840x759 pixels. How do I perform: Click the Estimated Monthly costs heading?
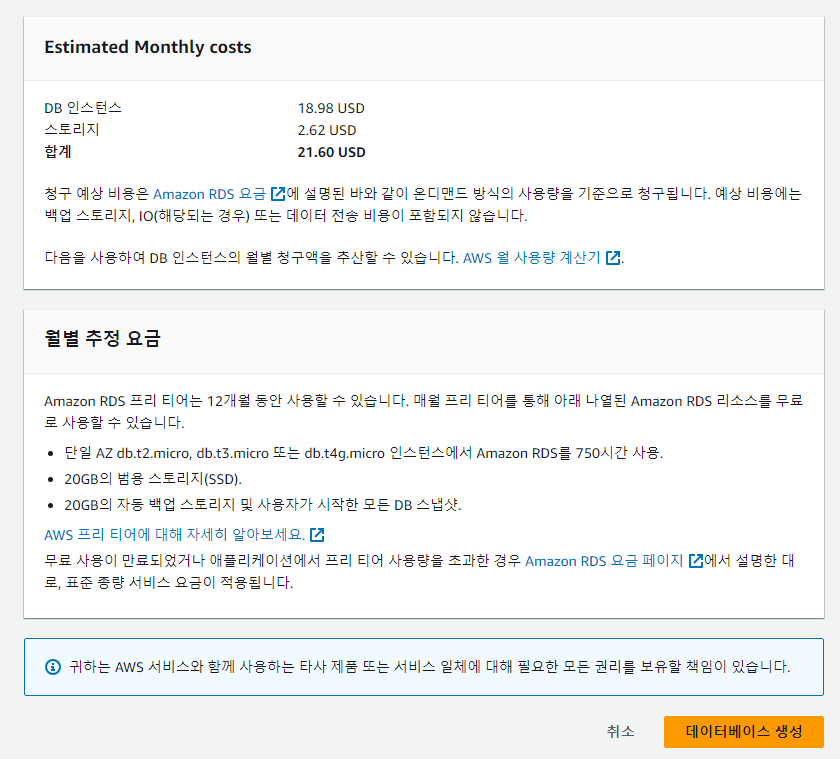pyautogui.click(x=148, y=47)
